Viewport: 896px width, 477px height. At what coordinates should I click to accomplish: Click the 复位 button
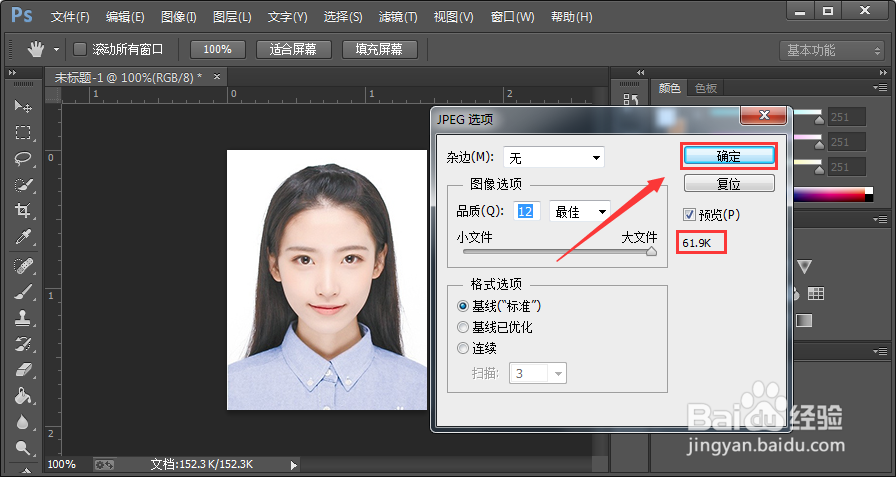click(x=729, y=184)
